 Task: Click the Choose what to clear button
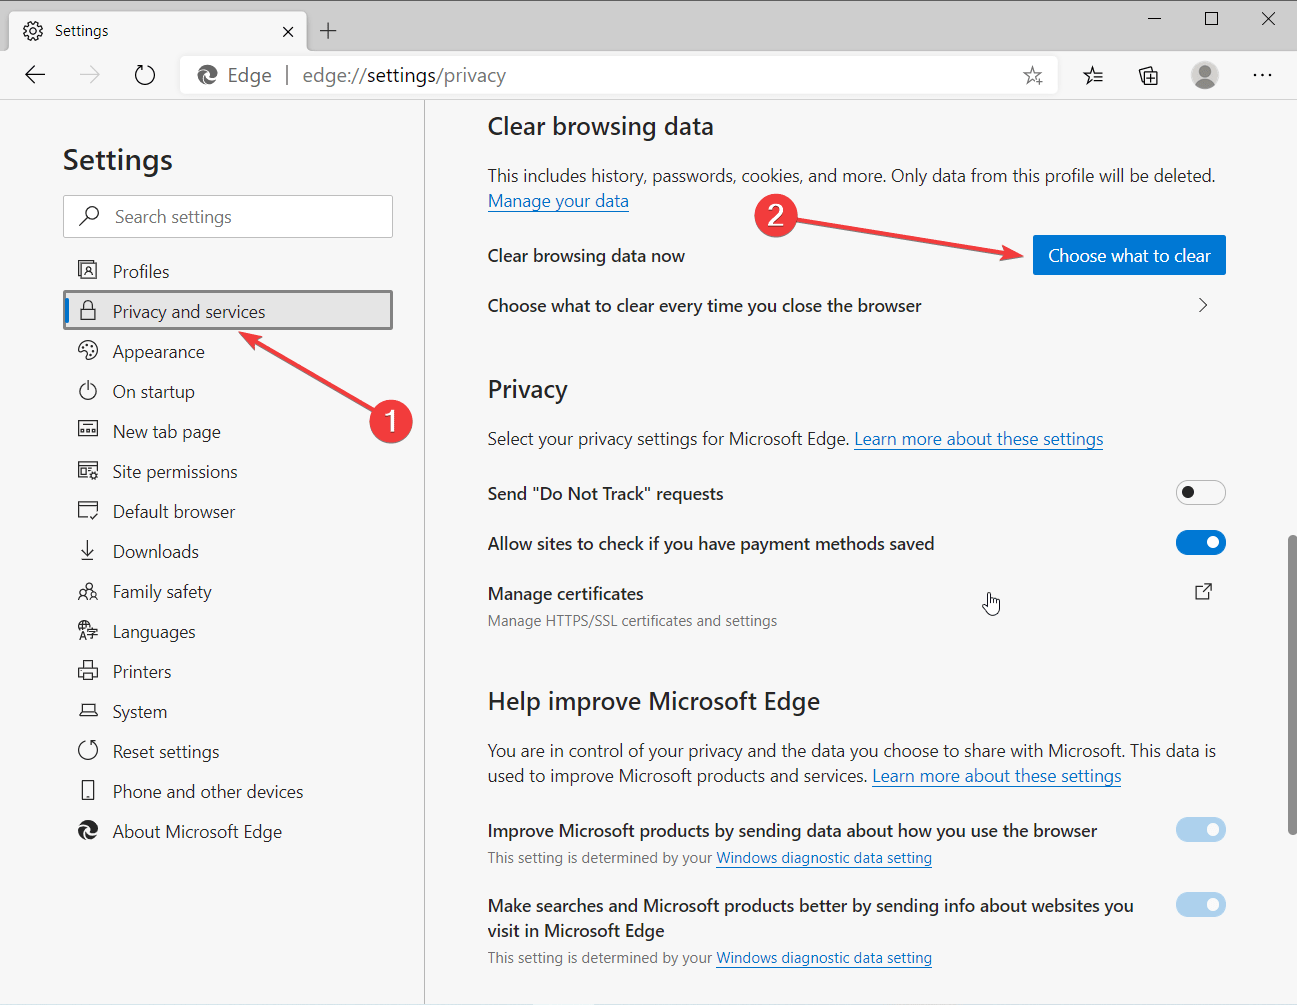pyautogui.click(x=1129, y=255)
